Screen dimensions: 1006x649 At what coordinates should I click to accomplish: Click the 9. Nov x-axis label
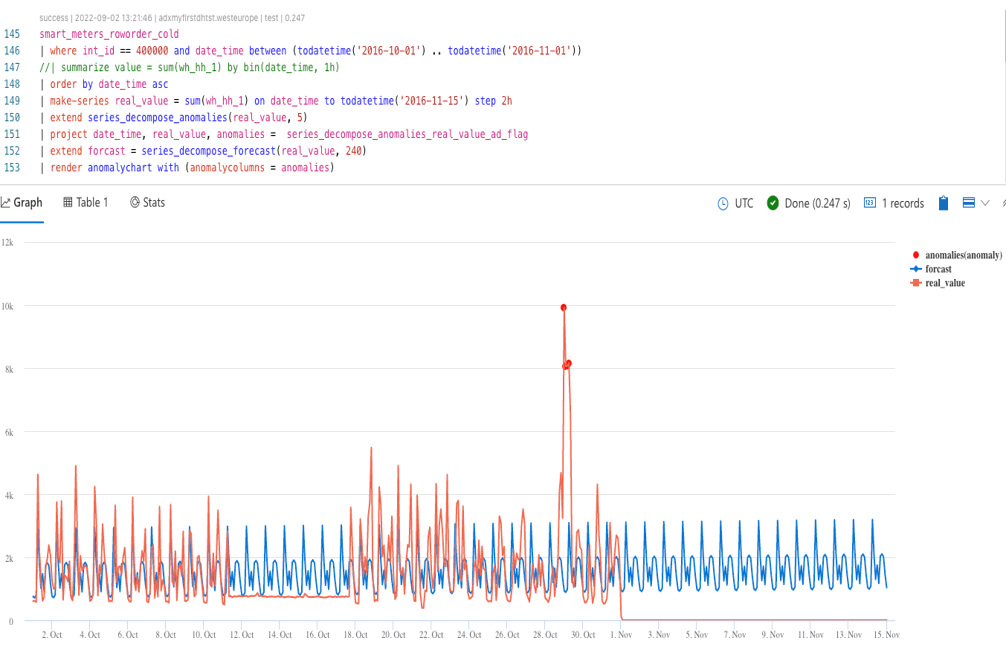(772, 634)
